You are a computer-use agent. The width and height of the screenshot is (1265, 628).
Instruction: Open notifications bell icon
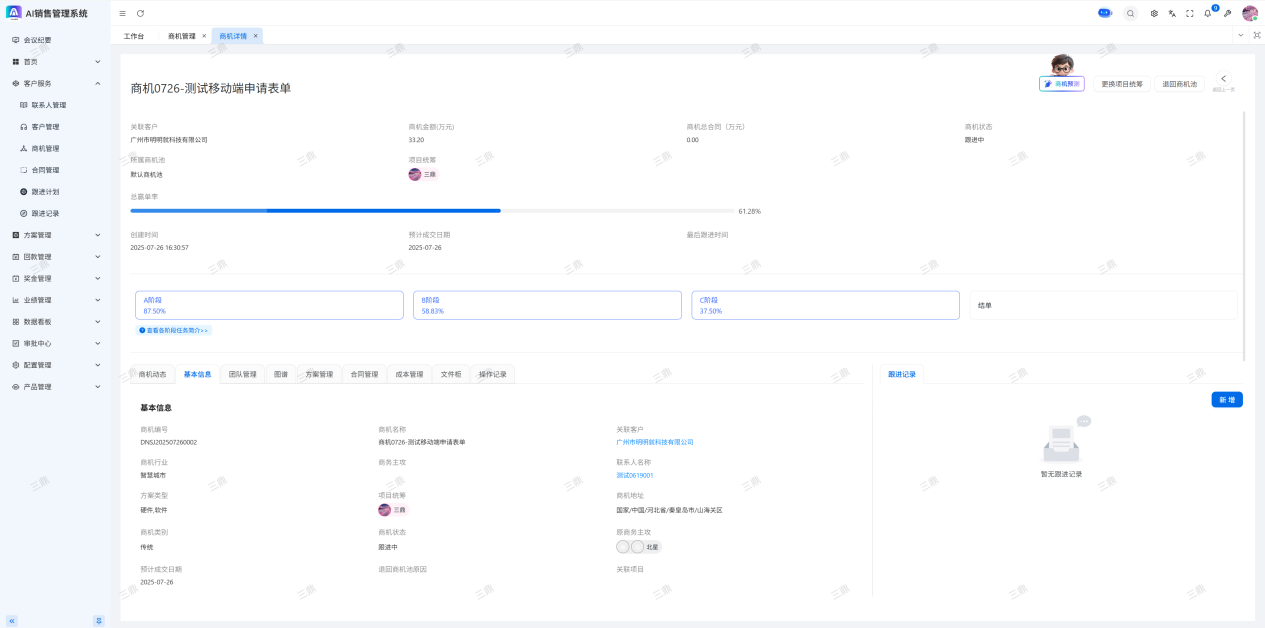click(x=1208, y=13)
